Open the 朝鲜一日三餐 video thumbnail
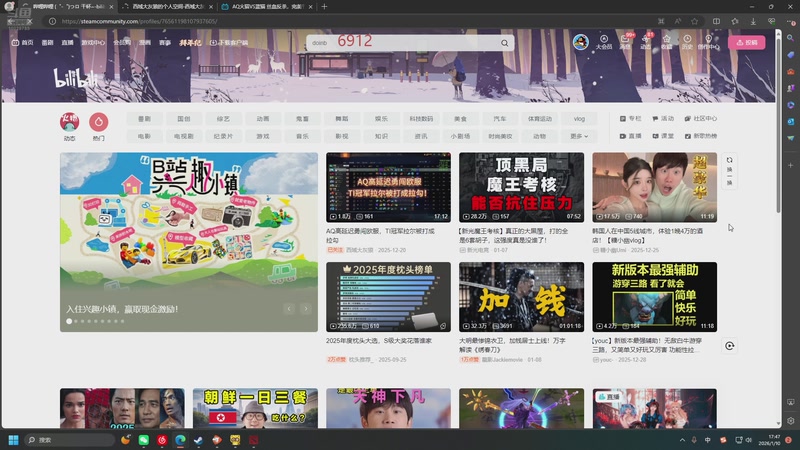This screenshot has height=450, width=800. coord(255,408)
